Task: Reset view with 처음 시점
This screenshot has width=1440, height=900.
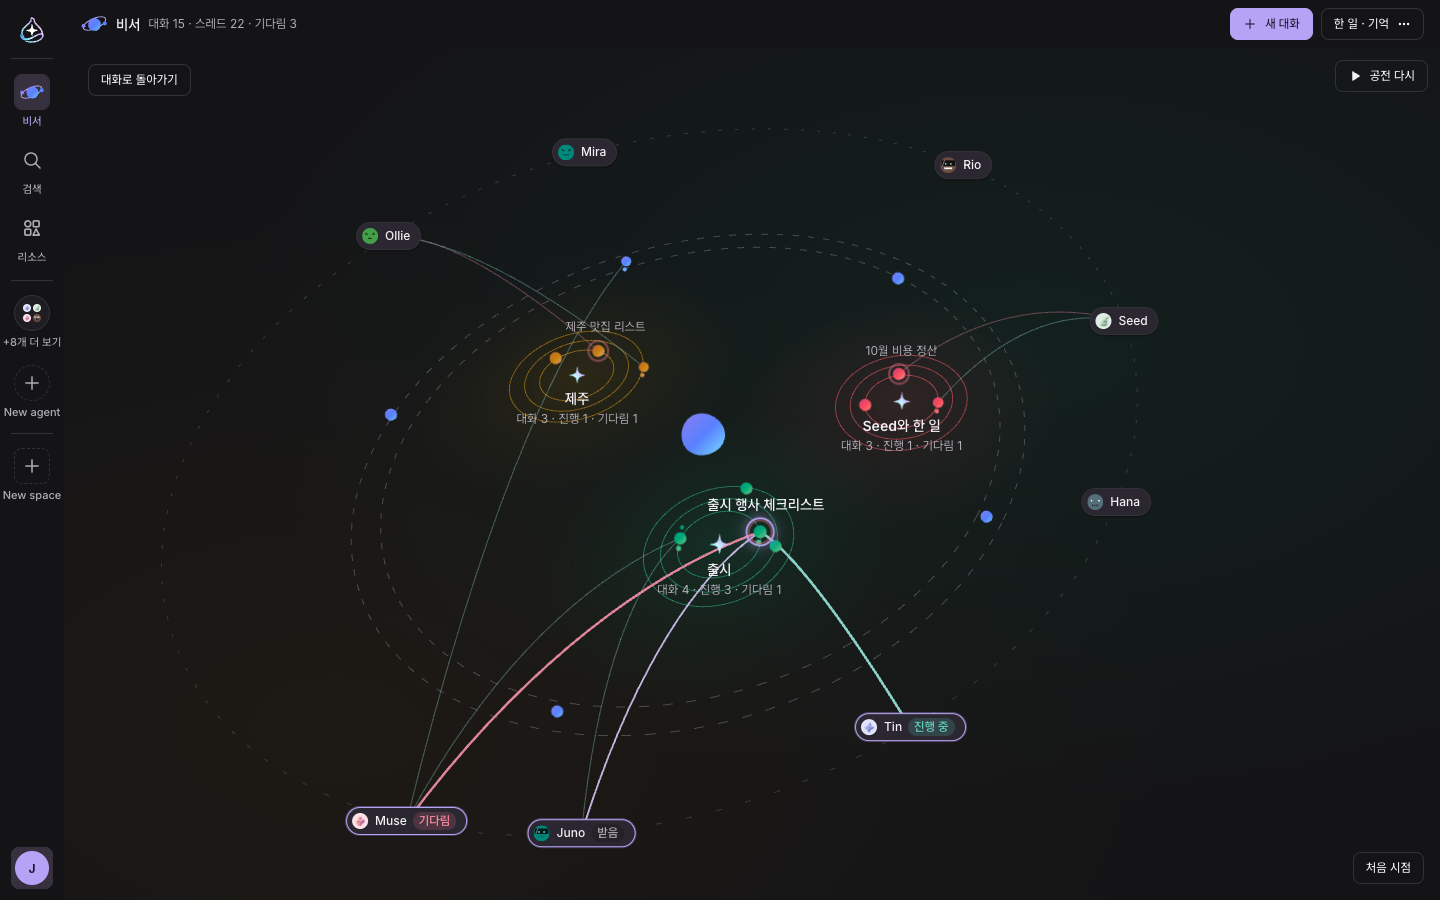Action: 1388,868
